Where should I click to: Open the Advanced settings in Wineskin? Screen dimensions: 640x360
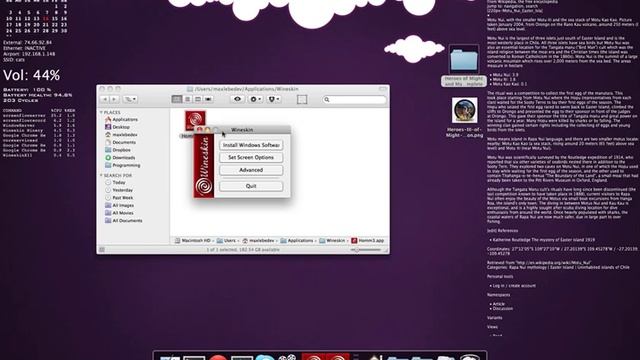(x=251, y=170)
